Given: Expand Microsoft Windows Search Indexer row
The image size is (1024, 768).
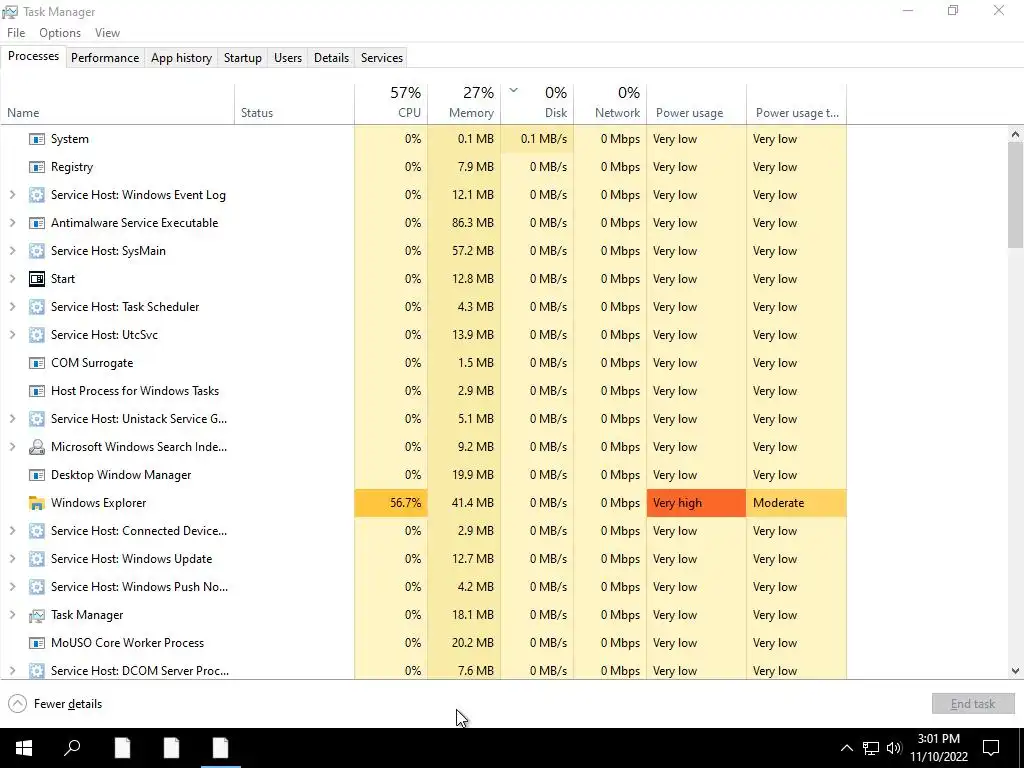Looking at the screenshot, I should 12,447.
